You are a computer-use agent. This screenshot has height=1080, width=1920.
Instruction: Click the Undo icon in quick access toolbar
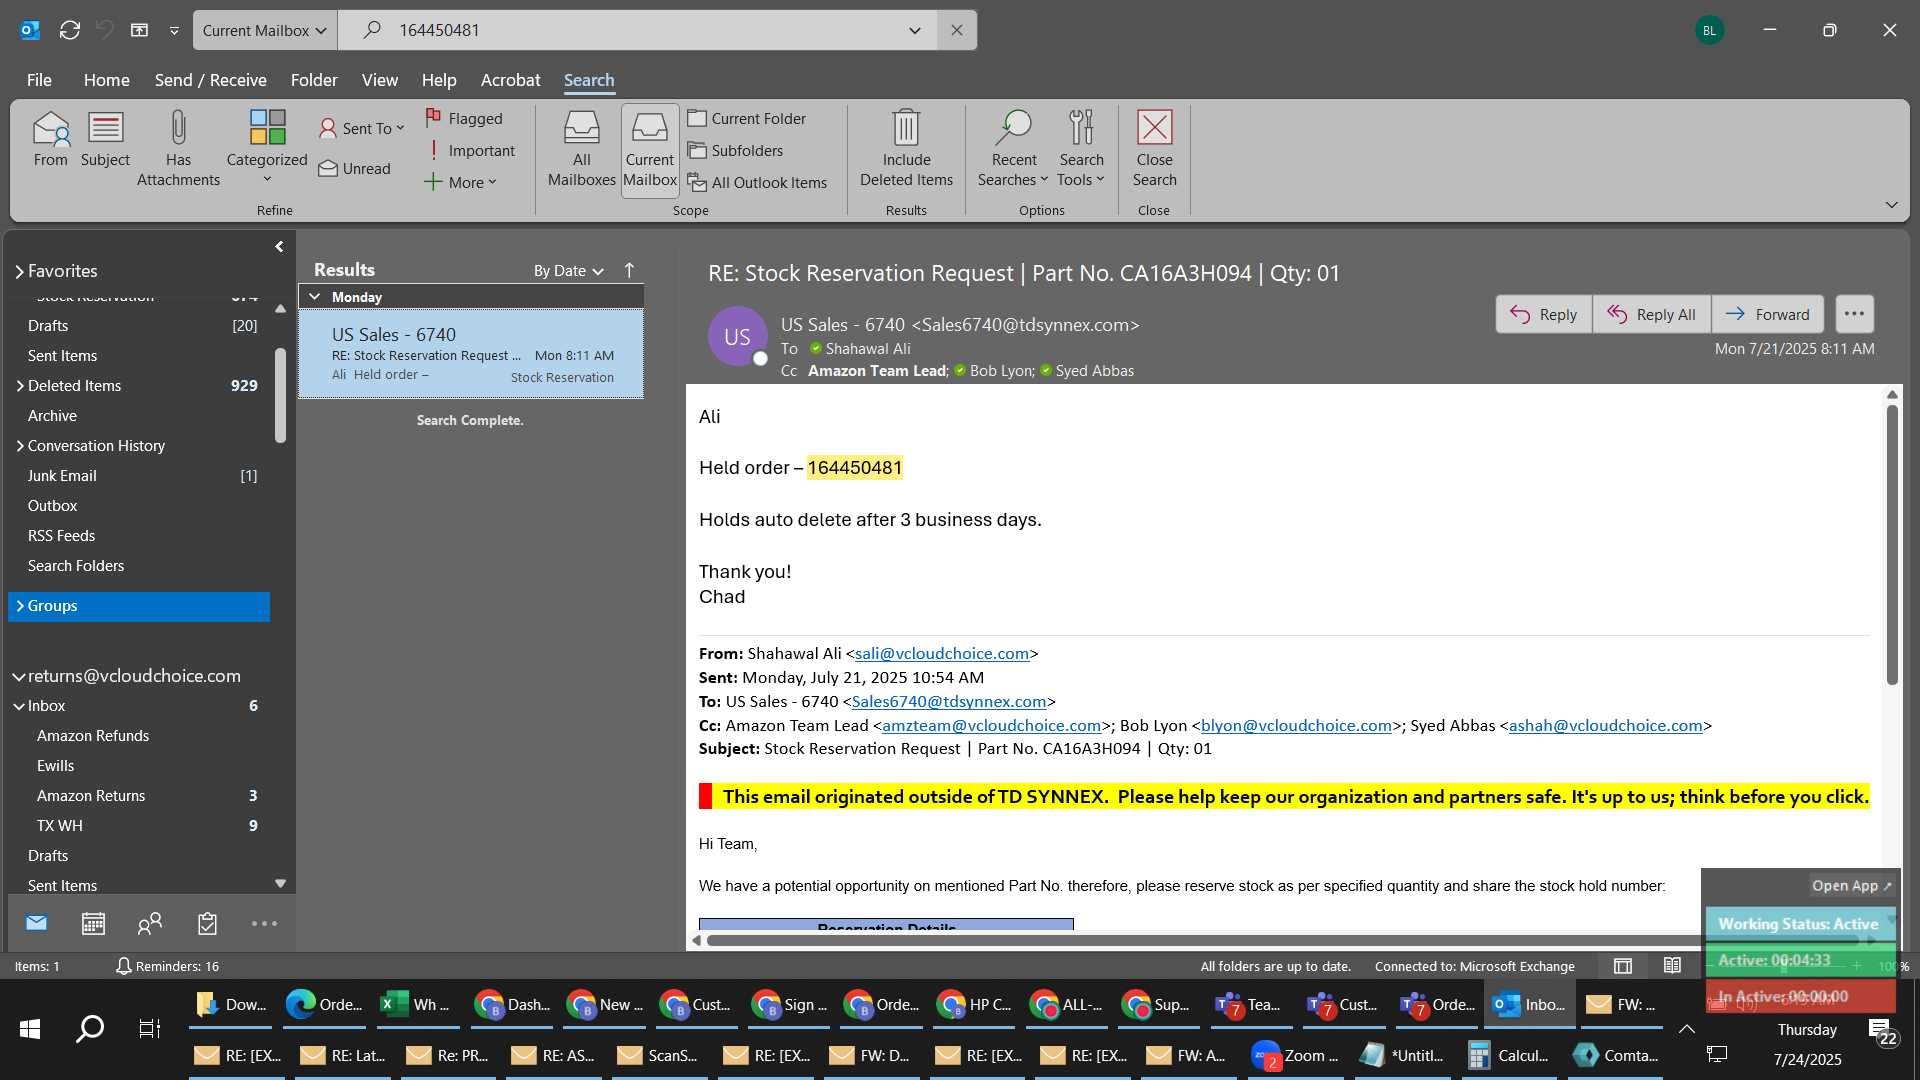(104, 30)
